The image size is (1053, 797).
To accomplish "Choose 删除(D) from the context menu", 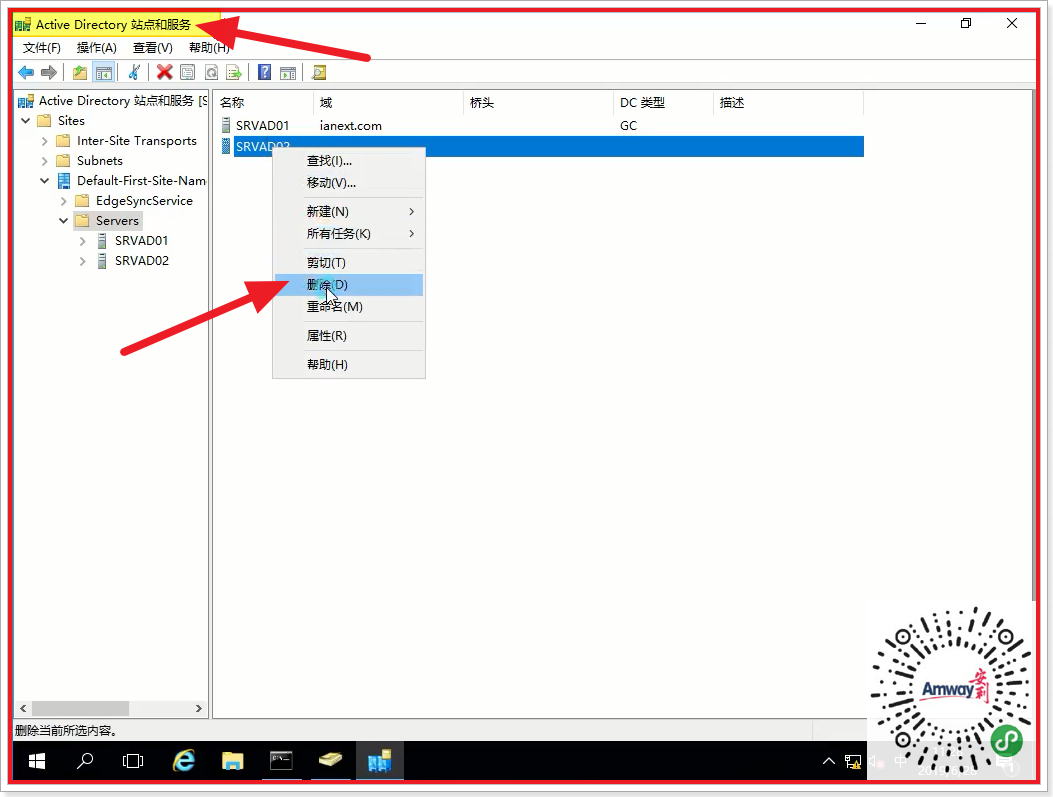I will (349, 285).
